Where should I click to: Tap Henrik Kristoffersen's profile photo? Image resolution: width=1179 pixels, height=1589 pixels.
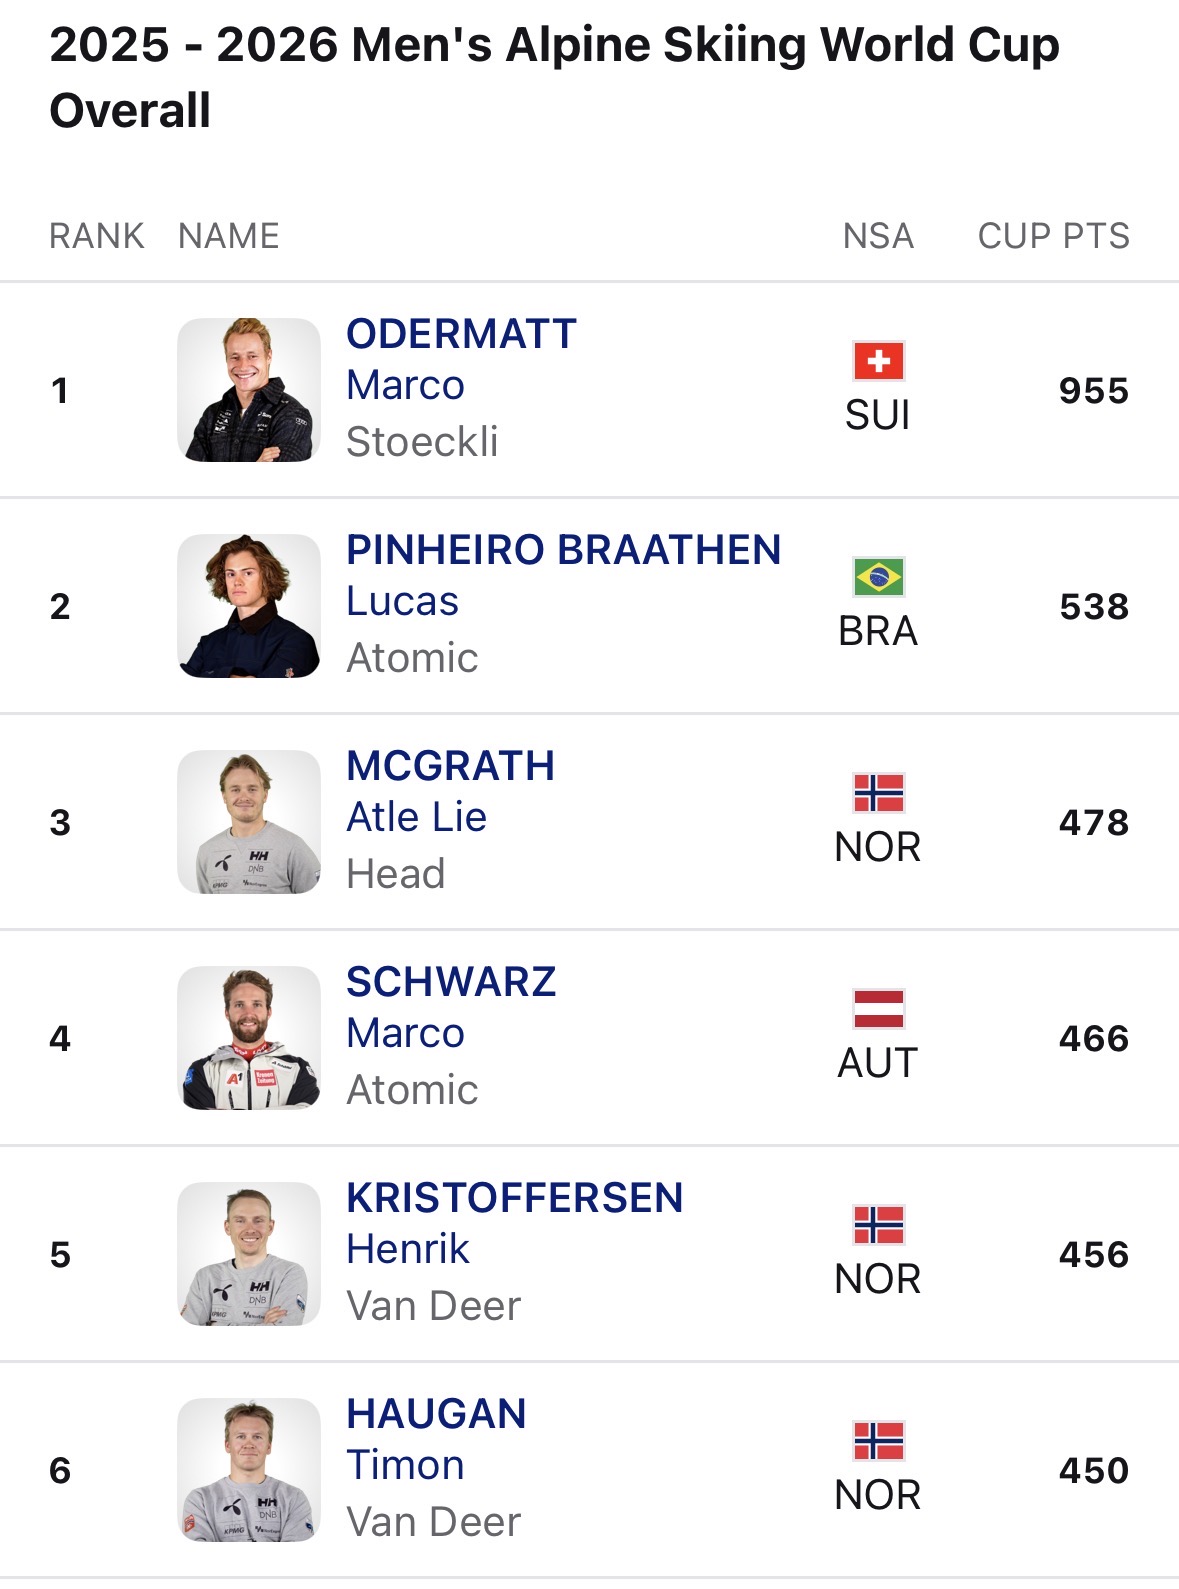[x=249, y=1254]
